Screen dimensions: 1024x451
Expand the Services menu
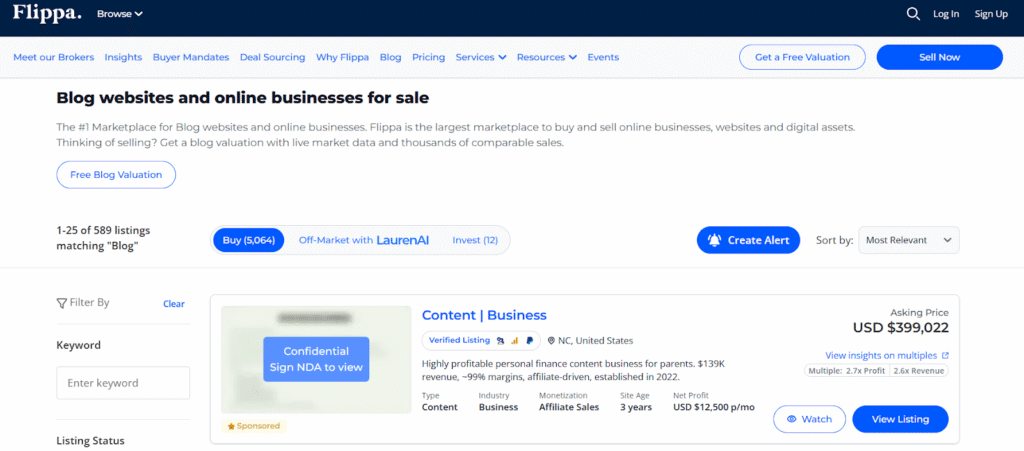[480, 57]
